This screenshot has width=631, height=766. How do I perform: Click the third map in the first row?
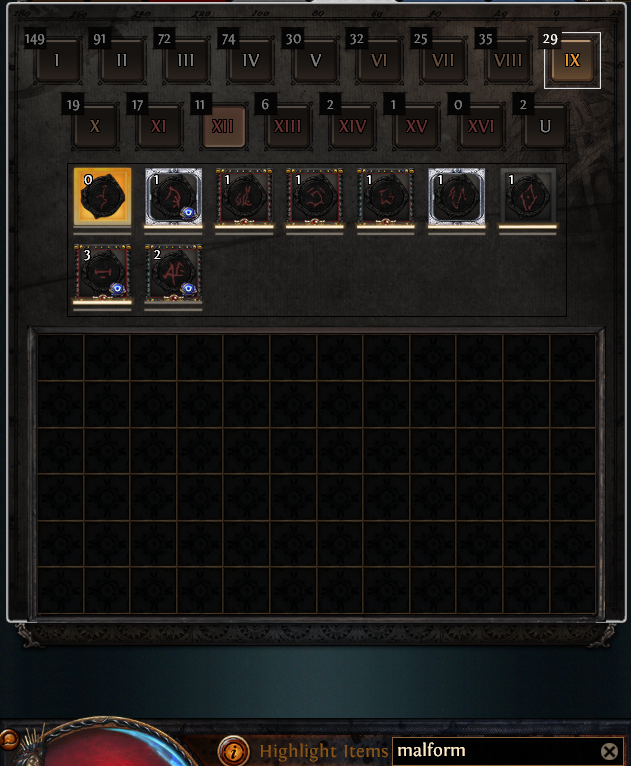pyautogui.click(x=244, y=196)
